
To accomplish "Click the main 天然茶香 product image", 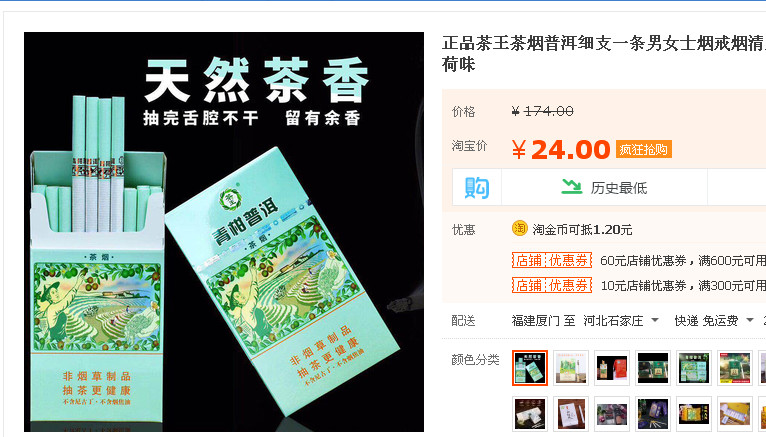I will [224, 232].
